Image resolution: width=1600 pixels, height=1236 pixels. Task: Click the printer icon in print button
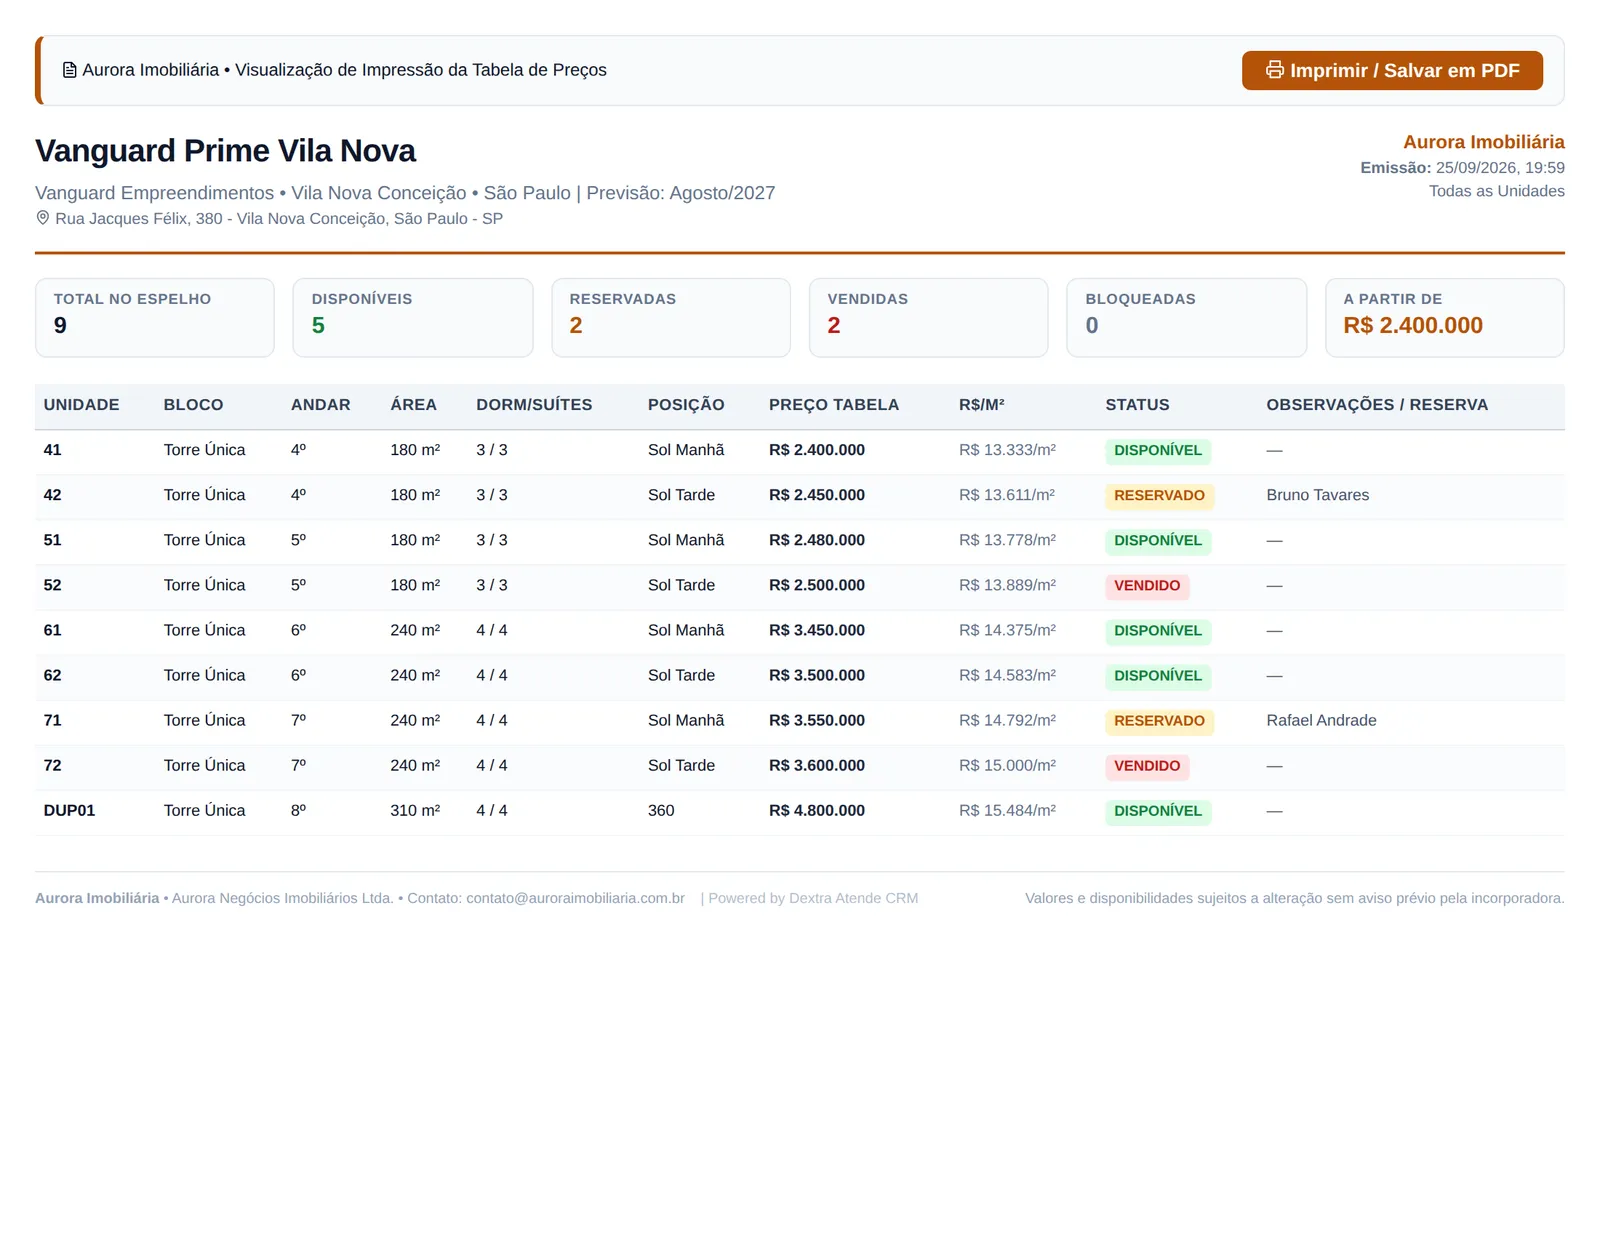point(1274,70)
